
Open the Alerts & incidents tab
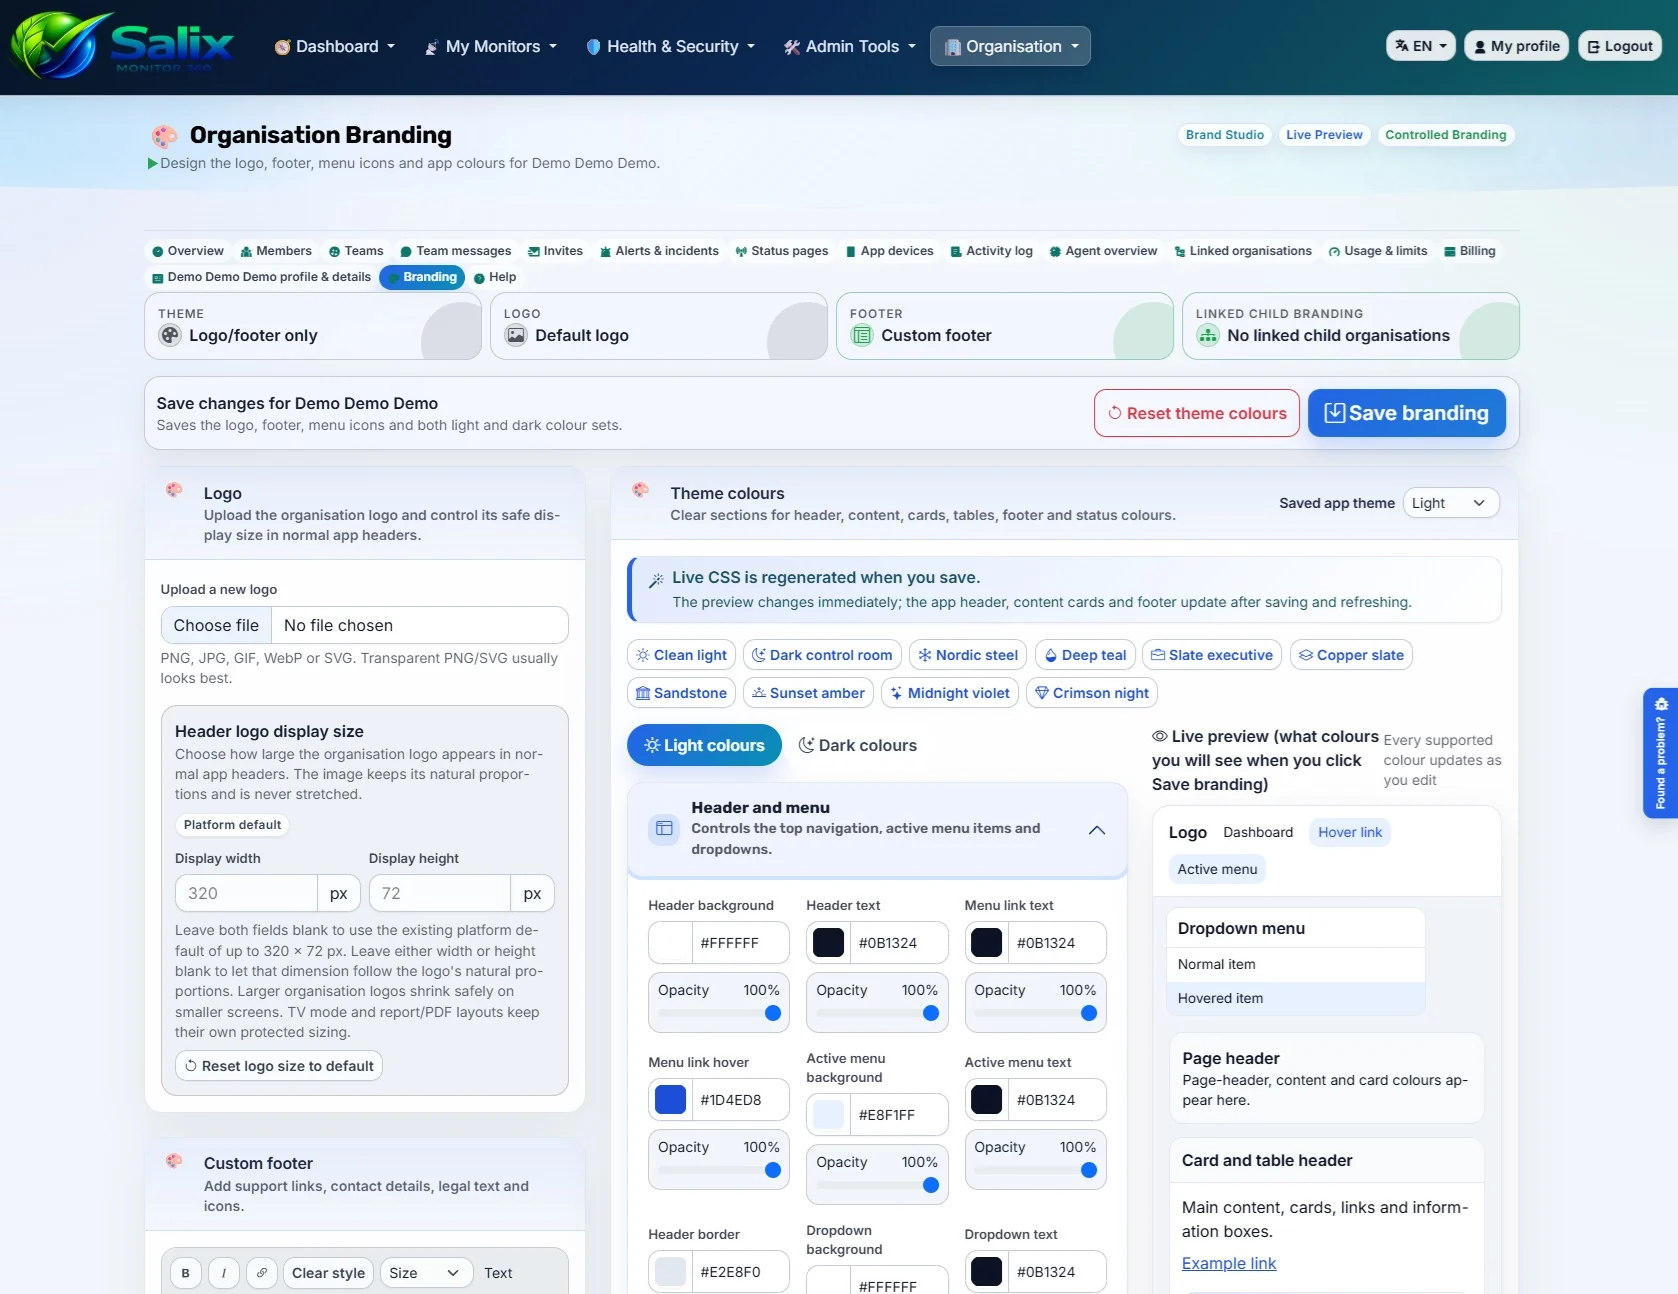pyautogui.click(x=659, y=251)
